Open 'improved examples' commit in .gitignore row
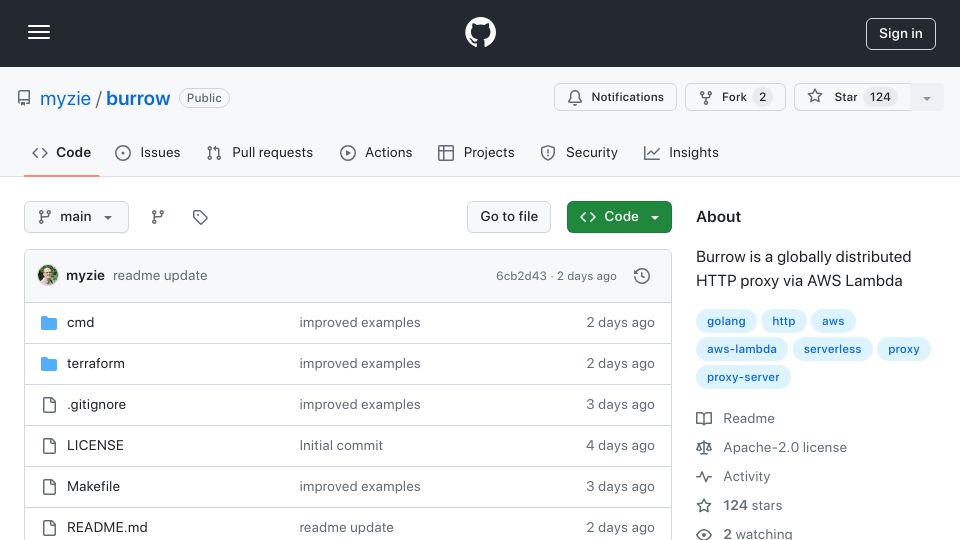 point(359,405)
